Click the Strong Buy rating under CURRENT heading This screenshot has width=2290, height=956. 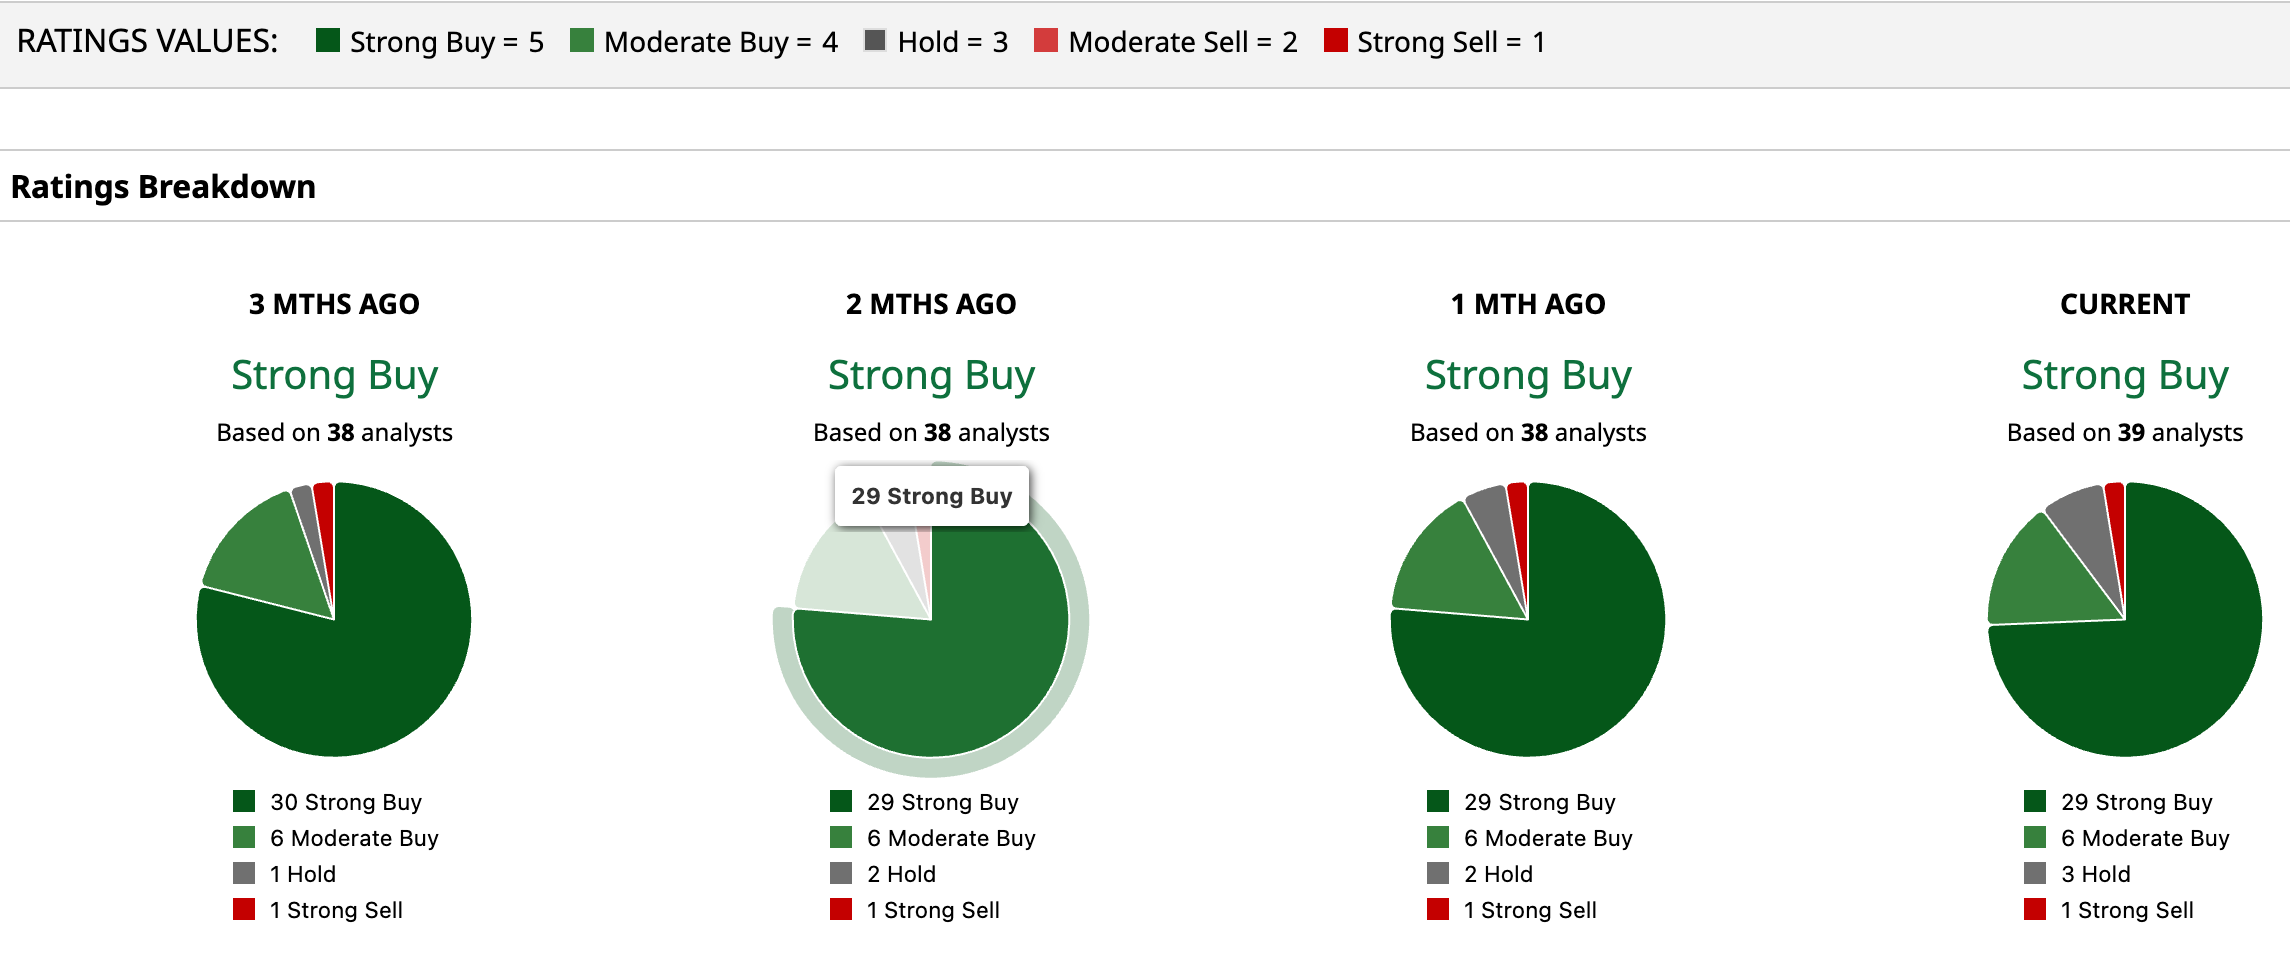pyautogui.click(x=2124, y=376)
